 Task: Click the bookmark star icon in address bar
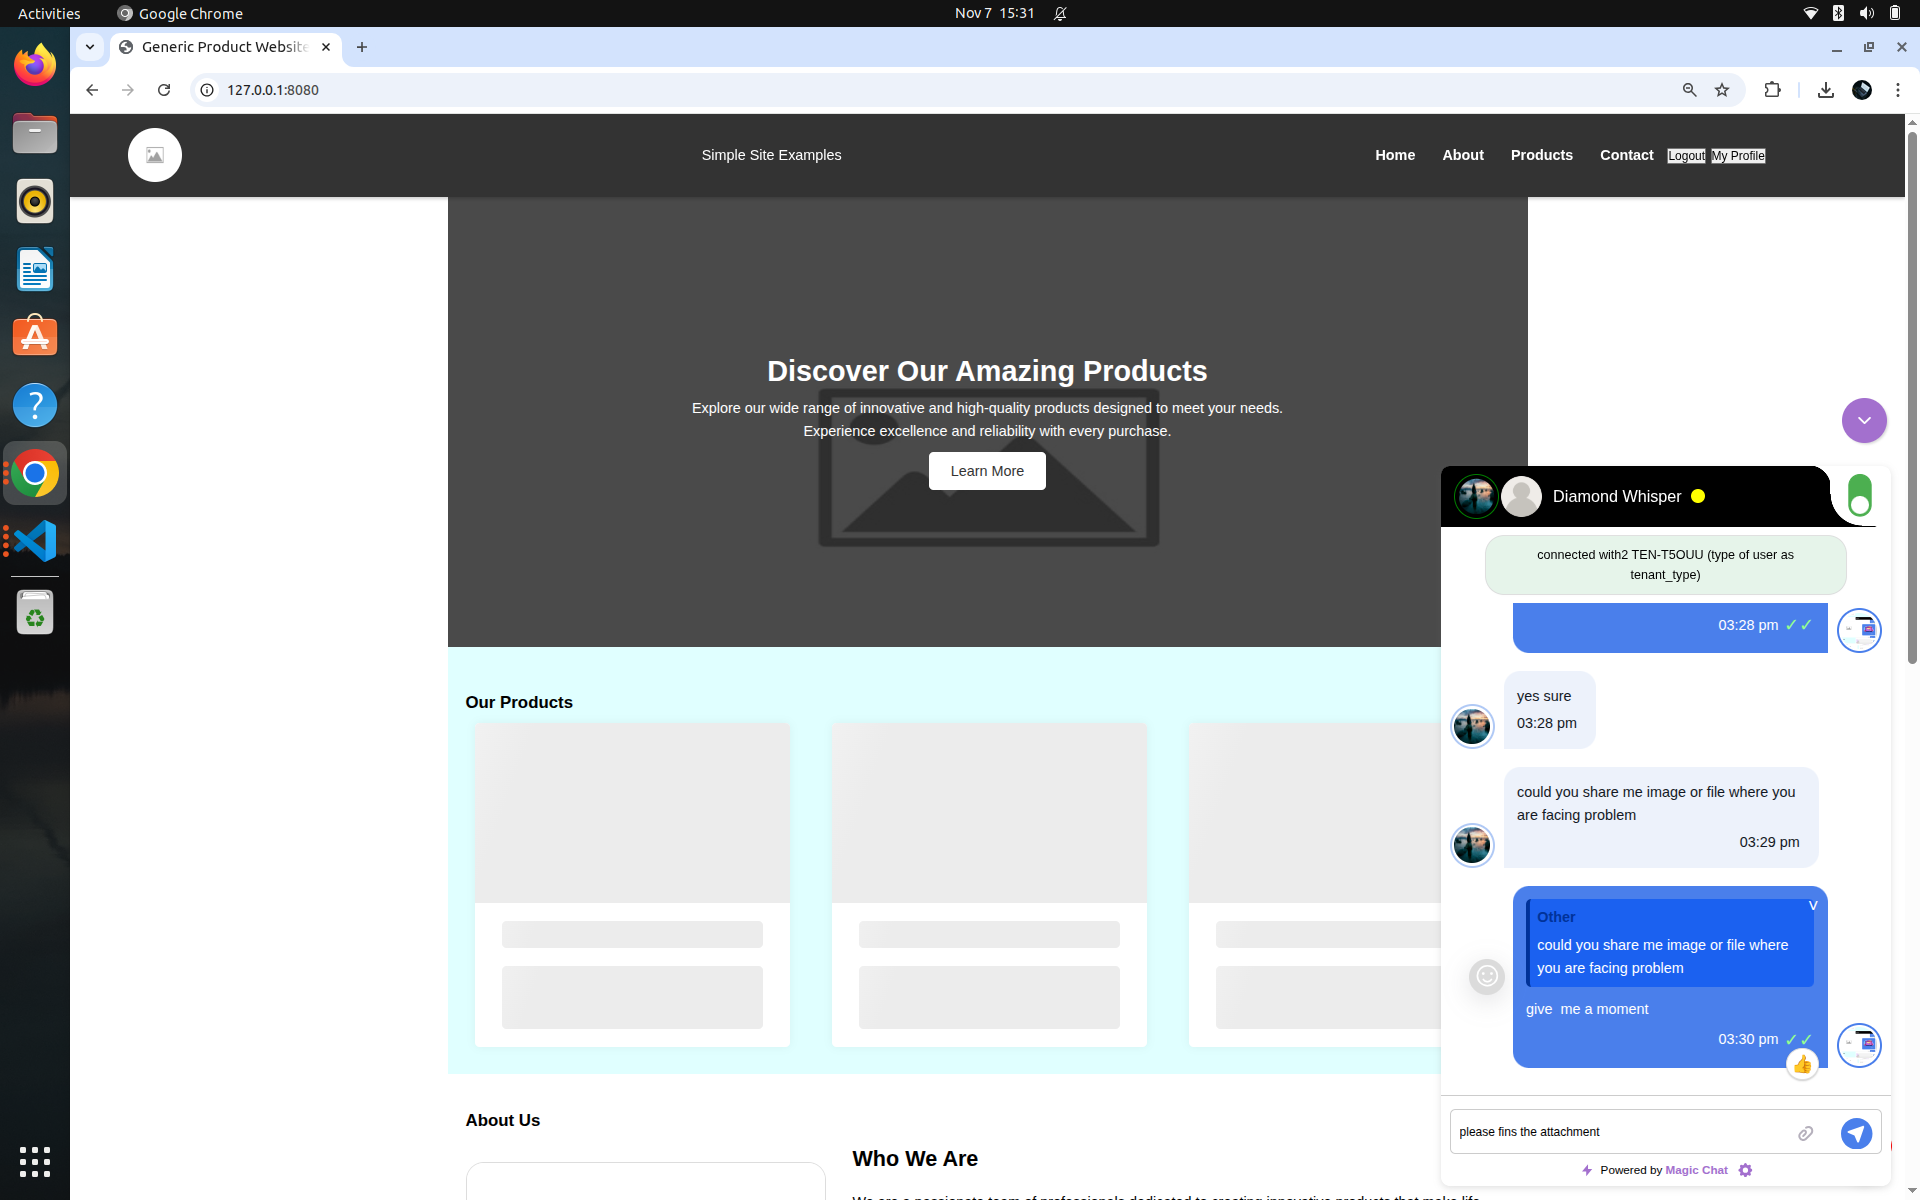tap(1722, 90)
